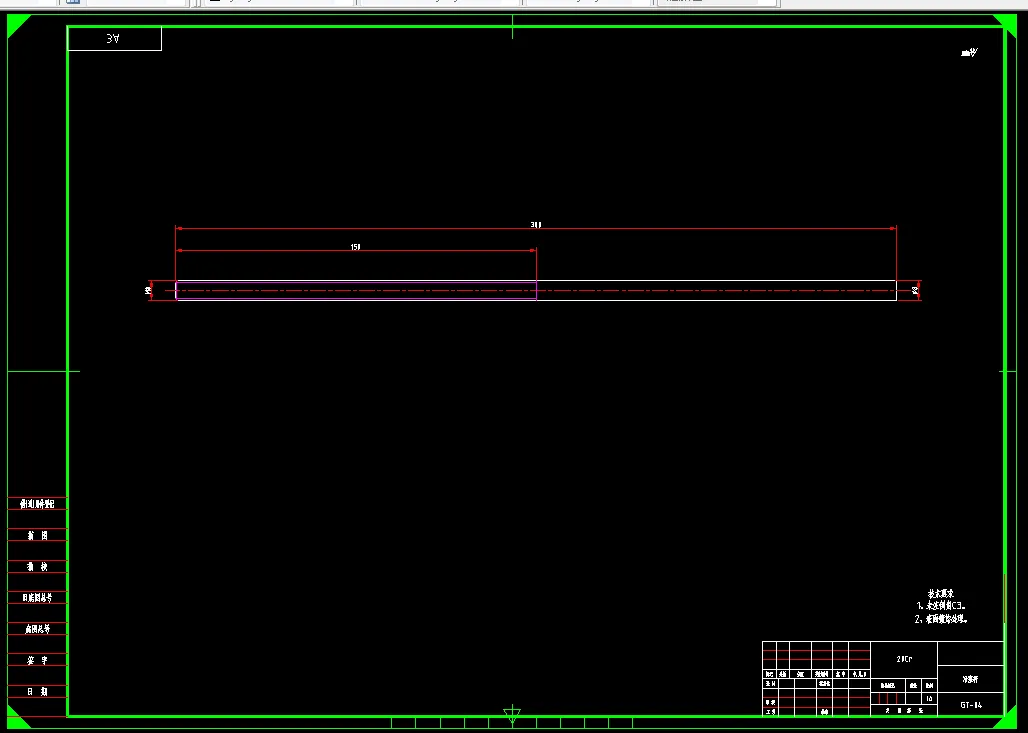Click the 阶段标记 cell in title block
The width and height of the screenshot is (1028, 733).
(x=888, y=685)
